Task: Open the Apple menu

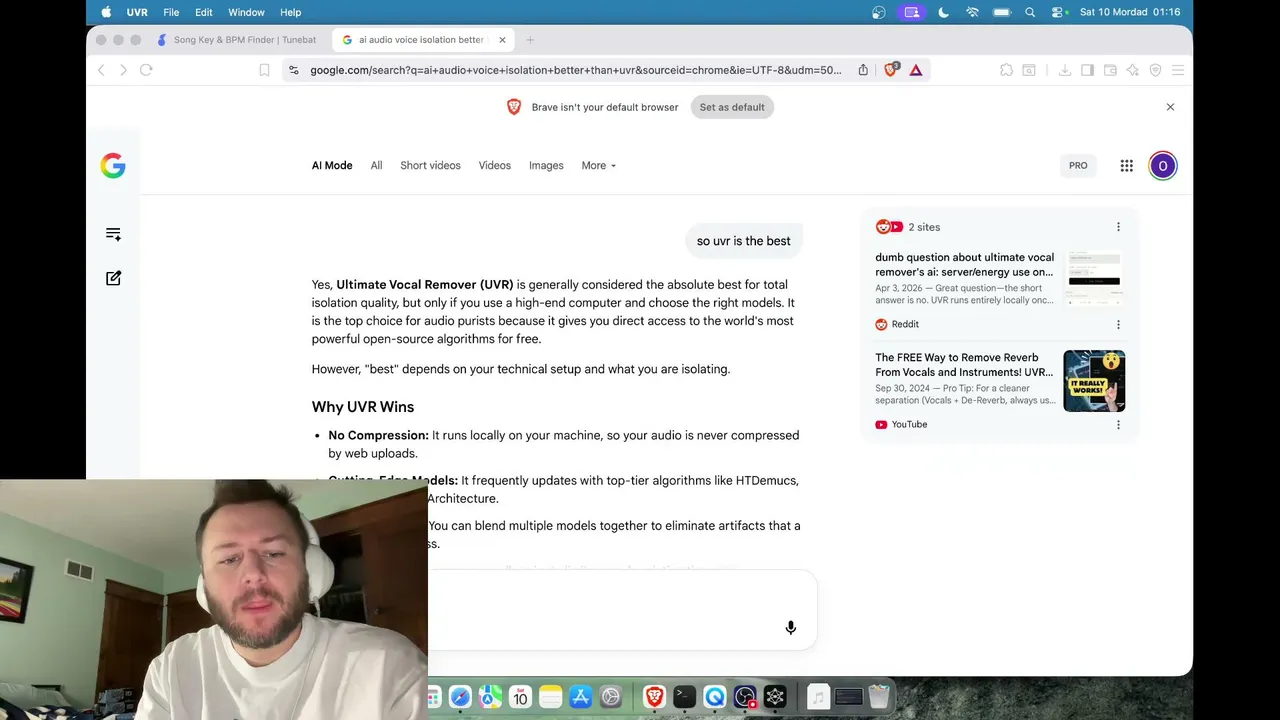Action: 106,12
